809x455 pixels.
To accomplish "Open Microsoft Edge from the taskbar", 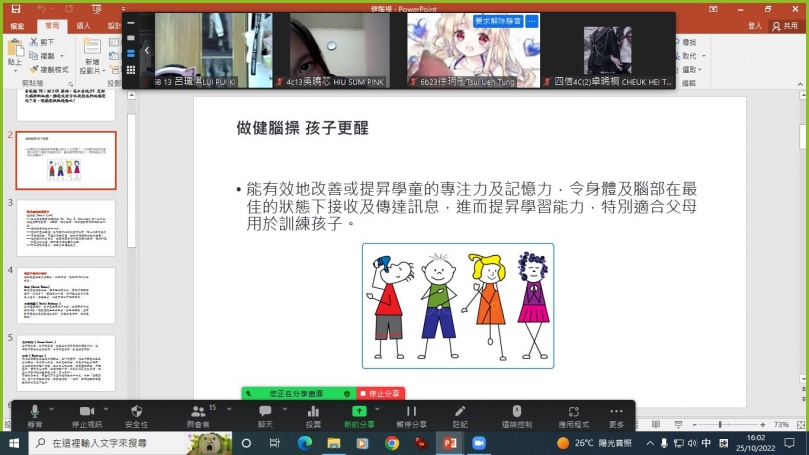I will click(304, 443).
